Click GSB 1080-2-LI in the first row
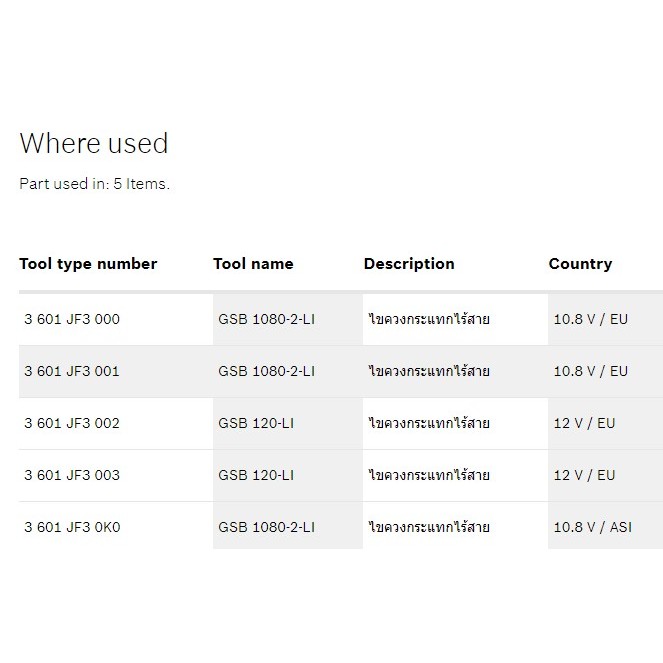Viewport: 663px width, 663px height. pyautogui.click(x=266, y=319)
